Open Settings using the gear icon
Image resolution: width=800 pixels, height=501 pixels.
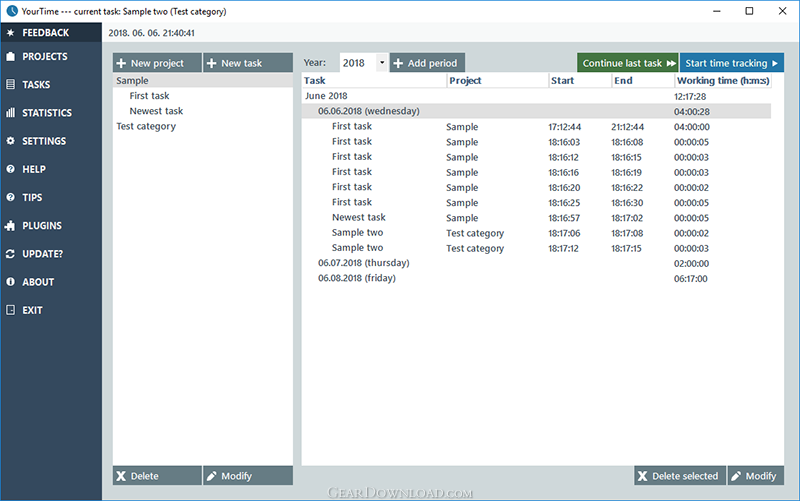10,141
